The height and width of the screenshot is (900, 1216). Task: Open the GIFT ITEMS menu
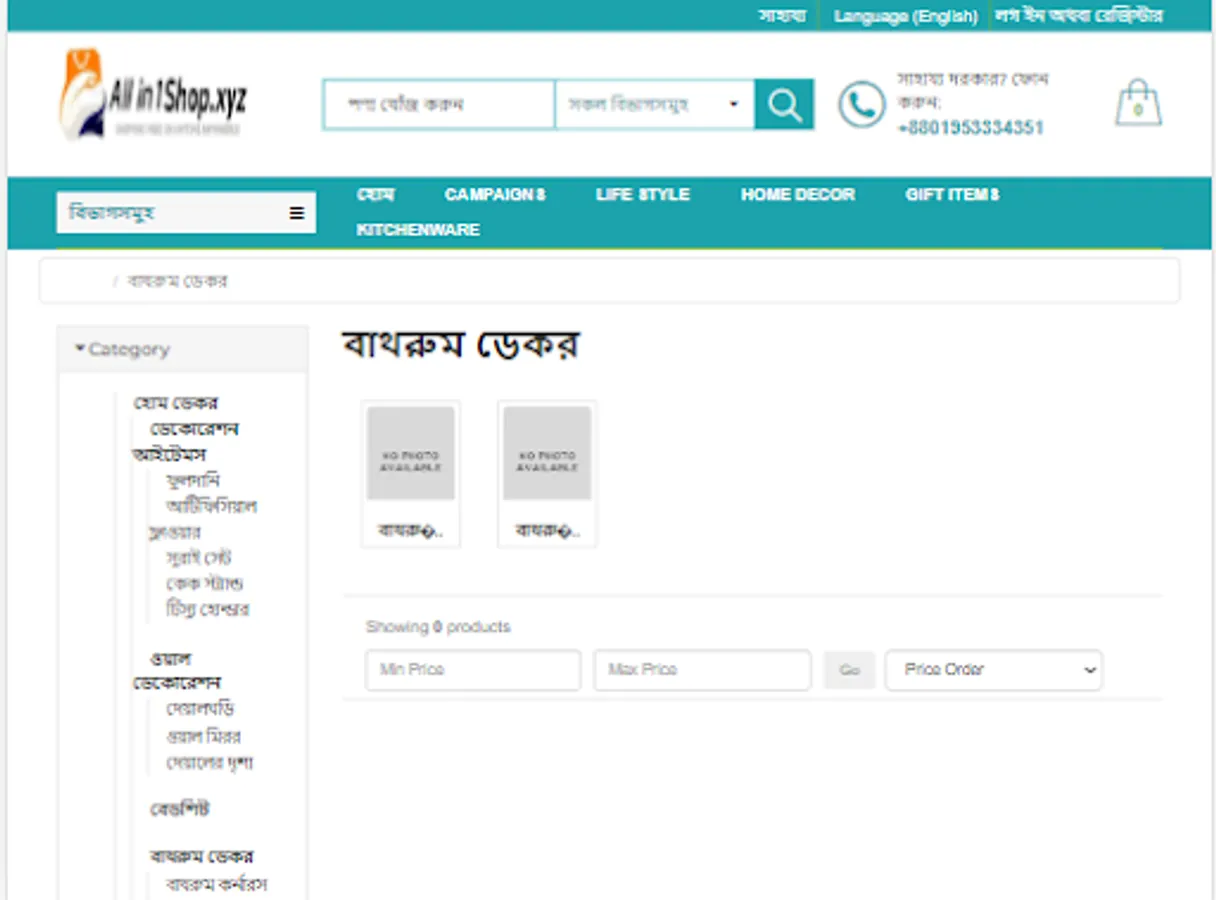952,194
